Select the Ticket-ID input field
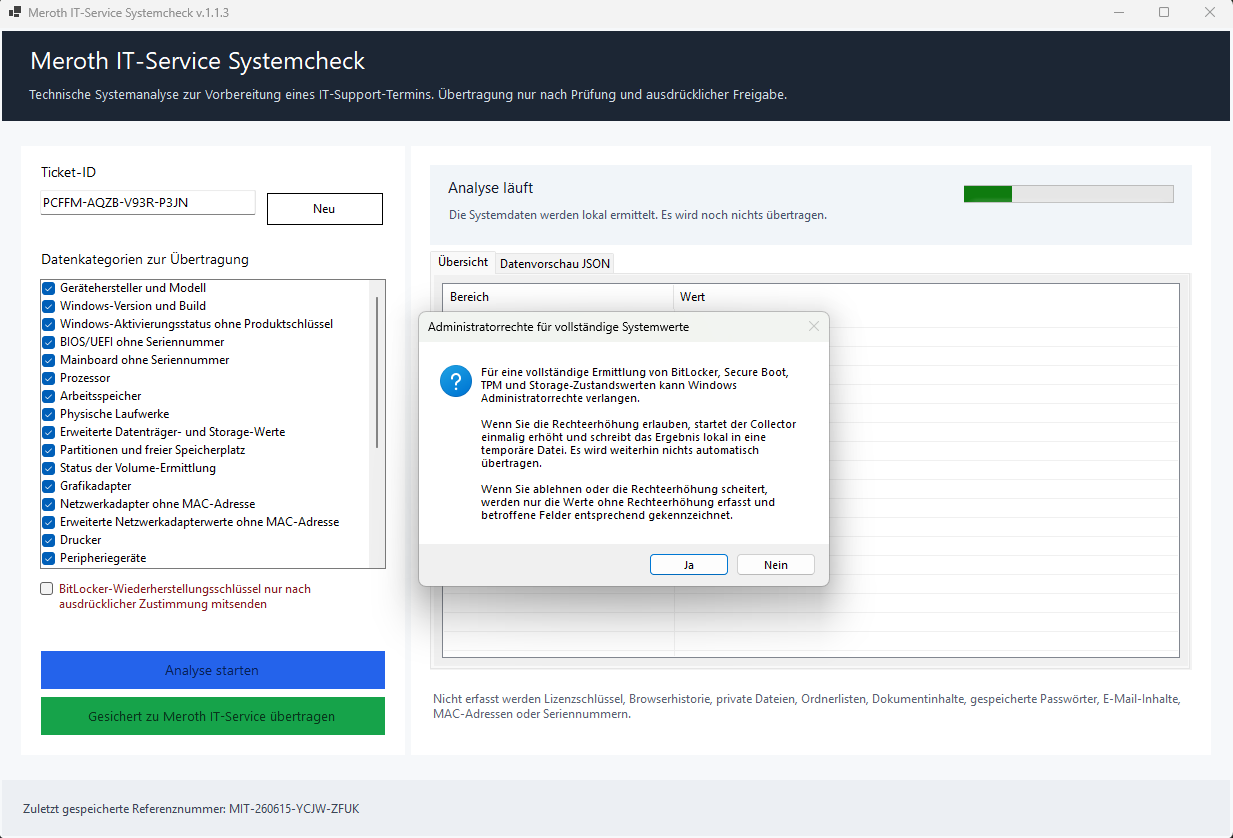Image resolution: width=1233 pixels, height=838 pixels. coord(148,203)
